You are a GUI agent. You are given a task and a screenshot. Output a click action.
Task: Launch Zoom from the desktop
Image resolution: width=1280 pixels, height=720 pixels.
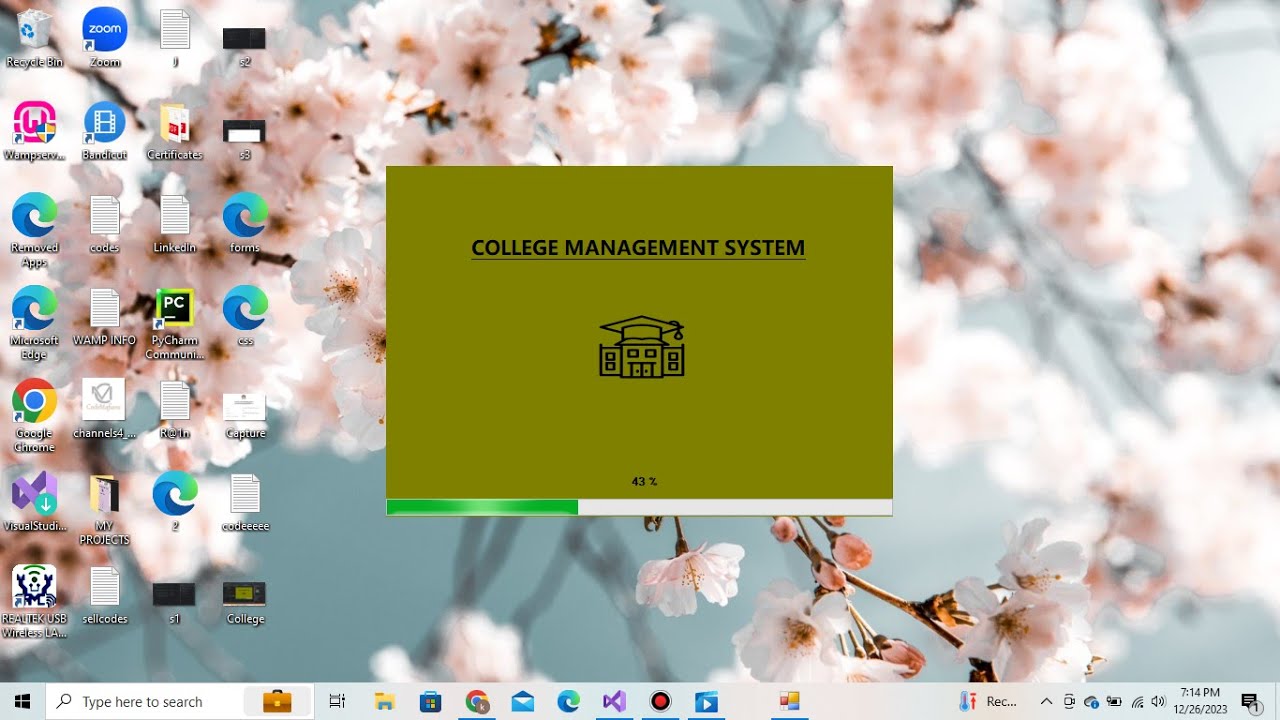click(104, 38)
